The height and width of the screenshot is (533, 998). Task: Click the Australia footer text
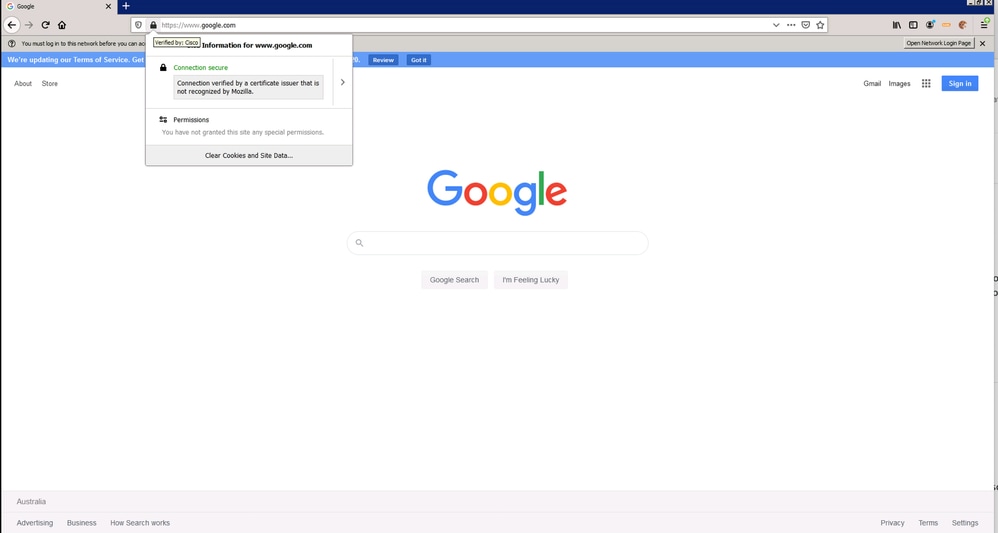pyautogui.click(x=31, y=502)
